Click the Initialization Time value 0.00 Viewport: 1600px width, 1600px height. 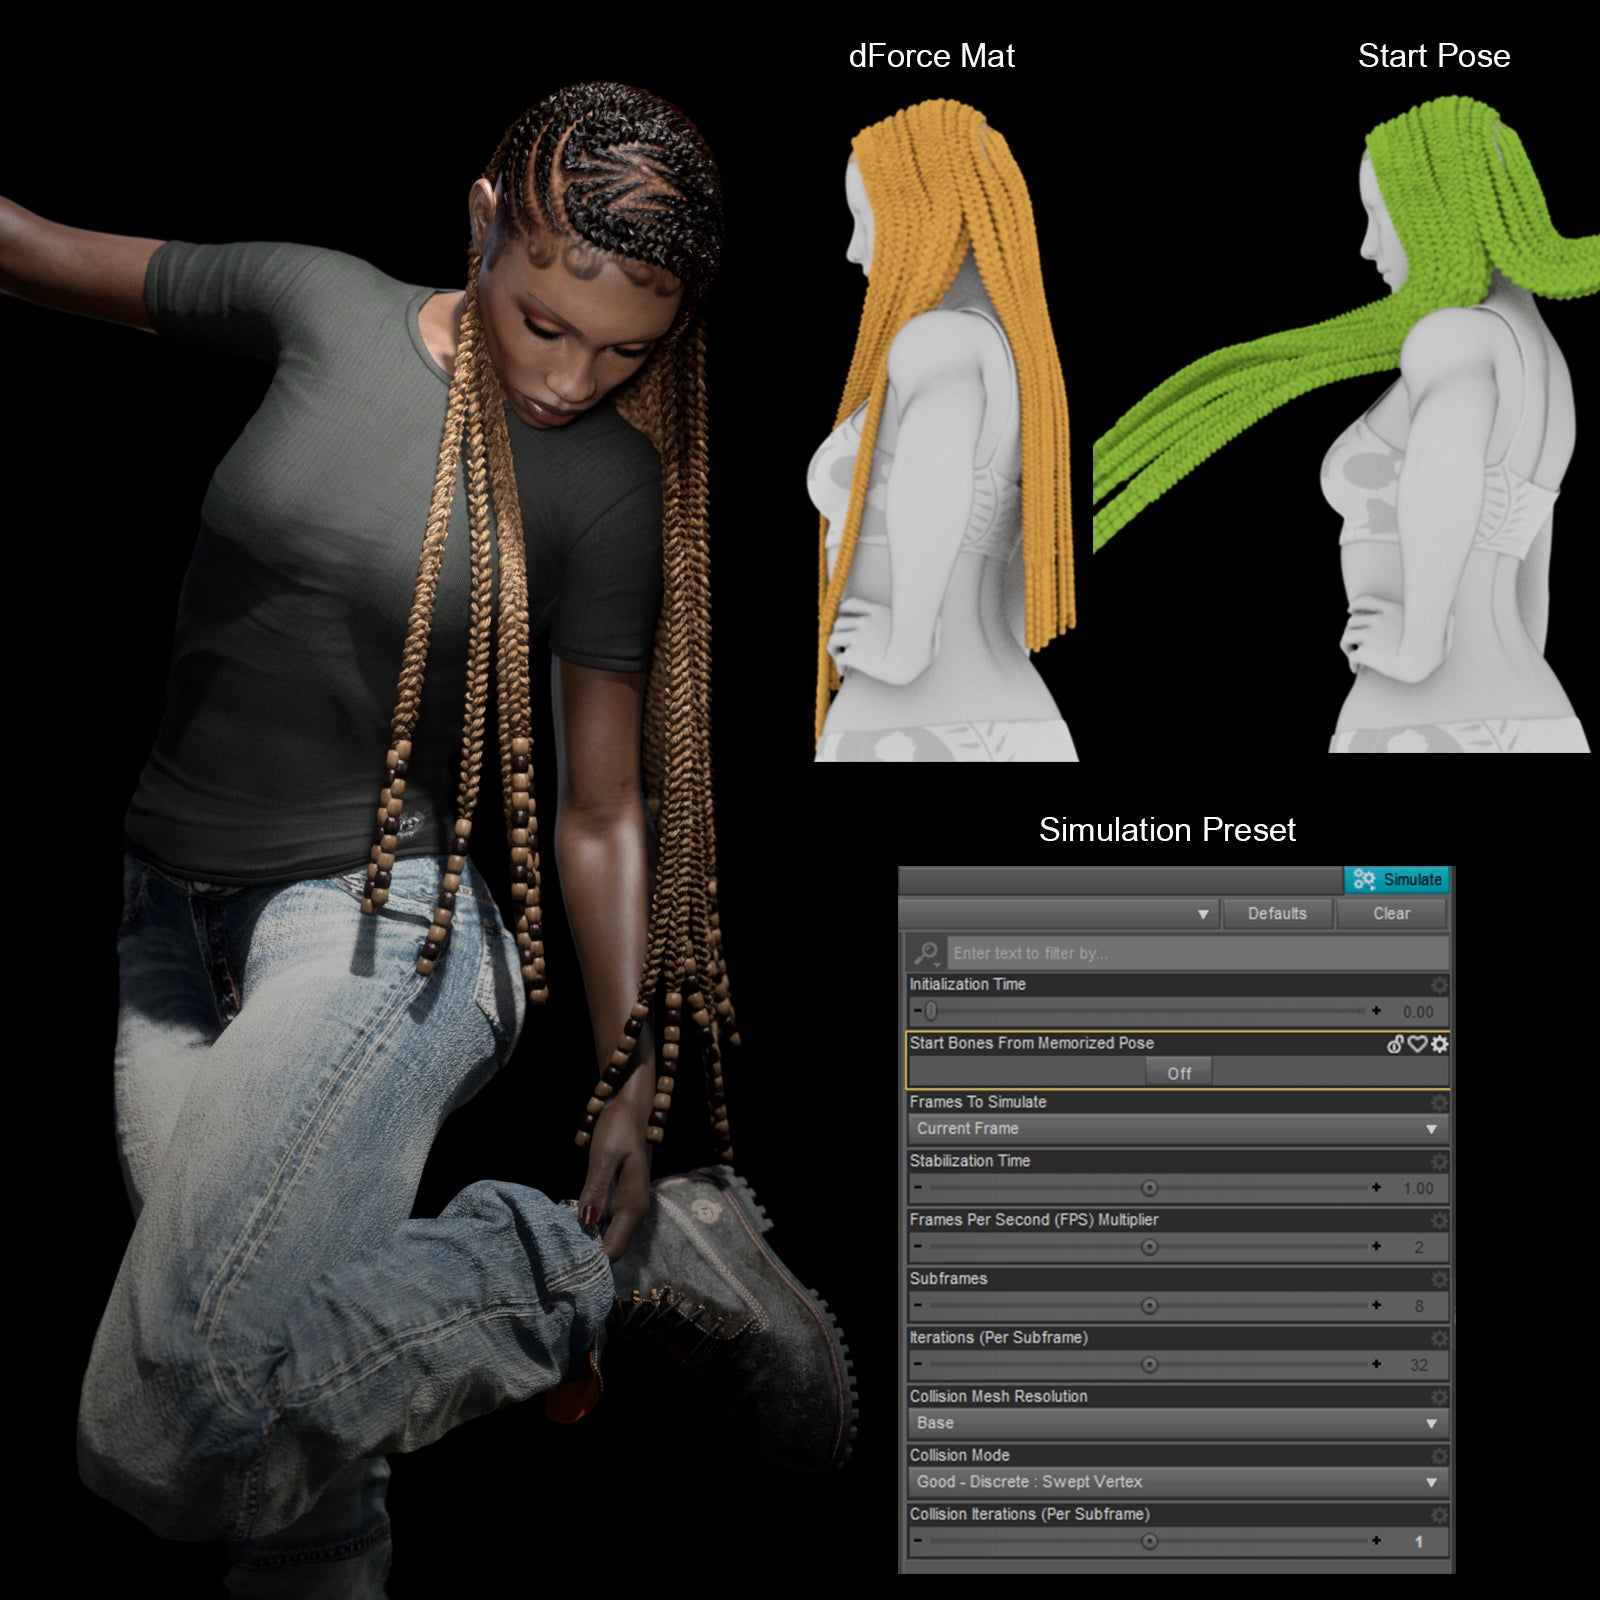1417,1012
